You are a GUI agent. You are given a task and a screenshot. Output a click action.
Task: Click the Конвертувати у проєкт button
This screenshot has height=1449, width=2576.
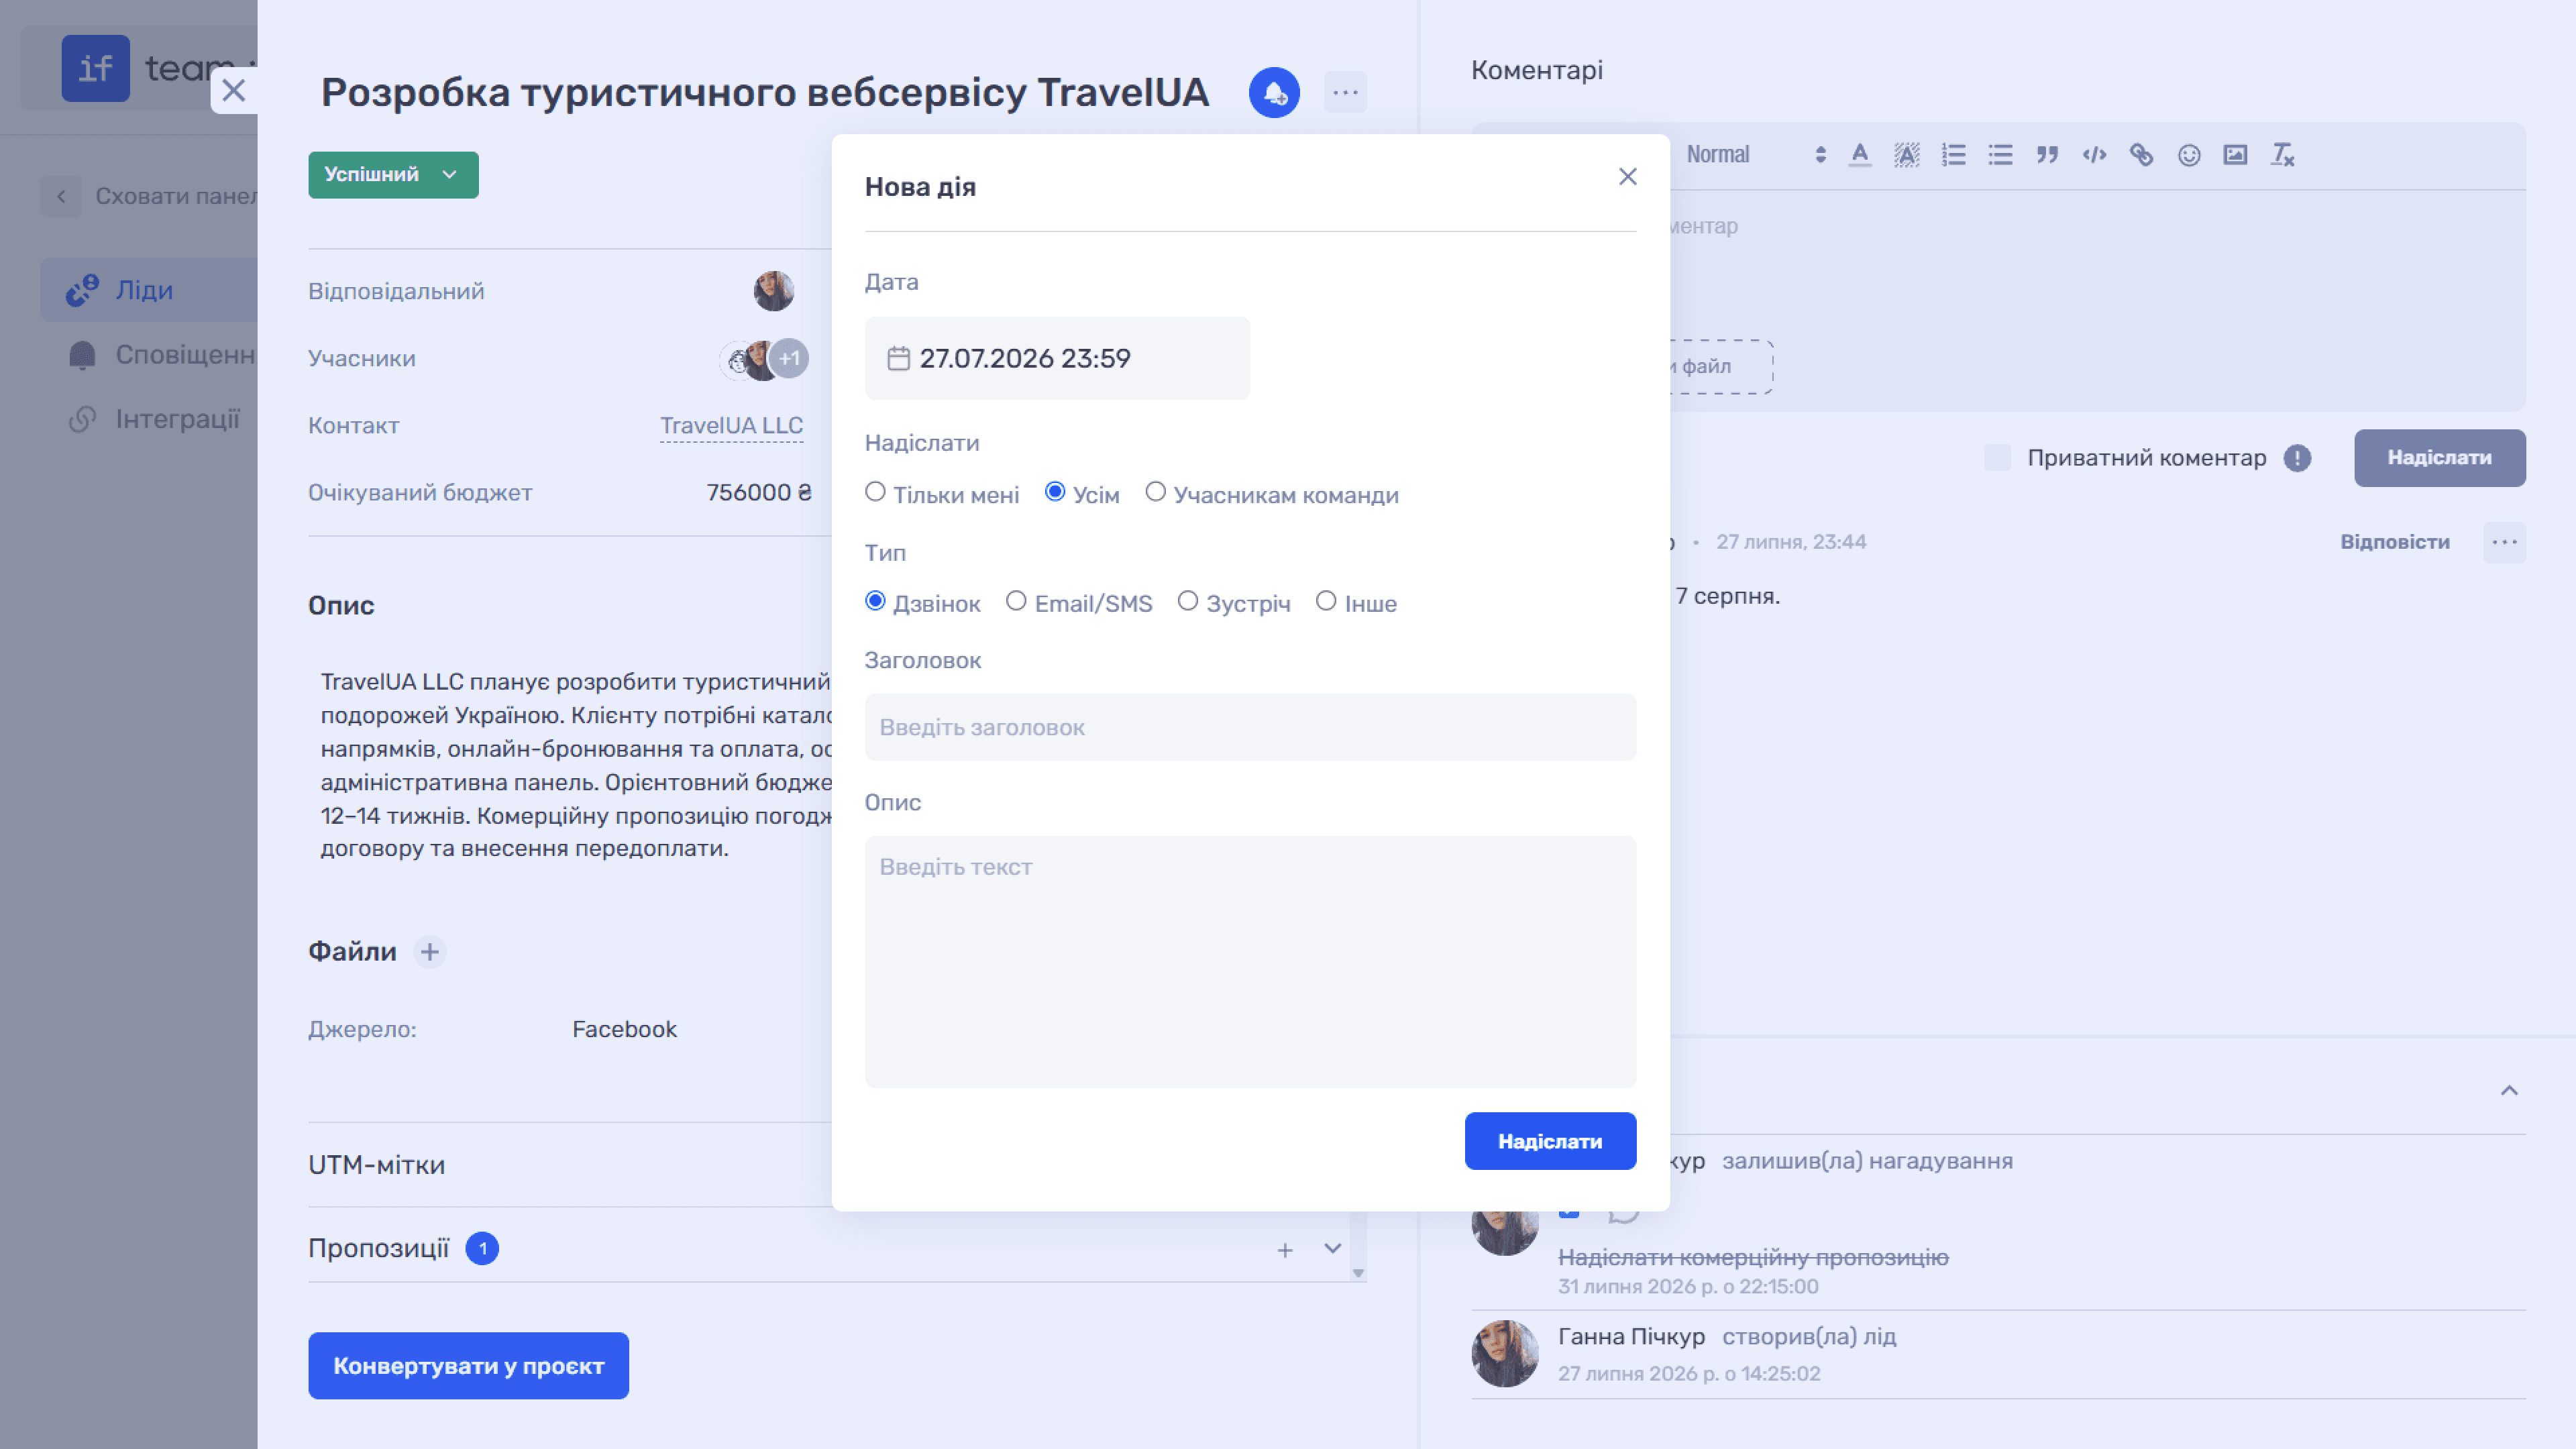pyautogui.click(x=469, y=1366)
